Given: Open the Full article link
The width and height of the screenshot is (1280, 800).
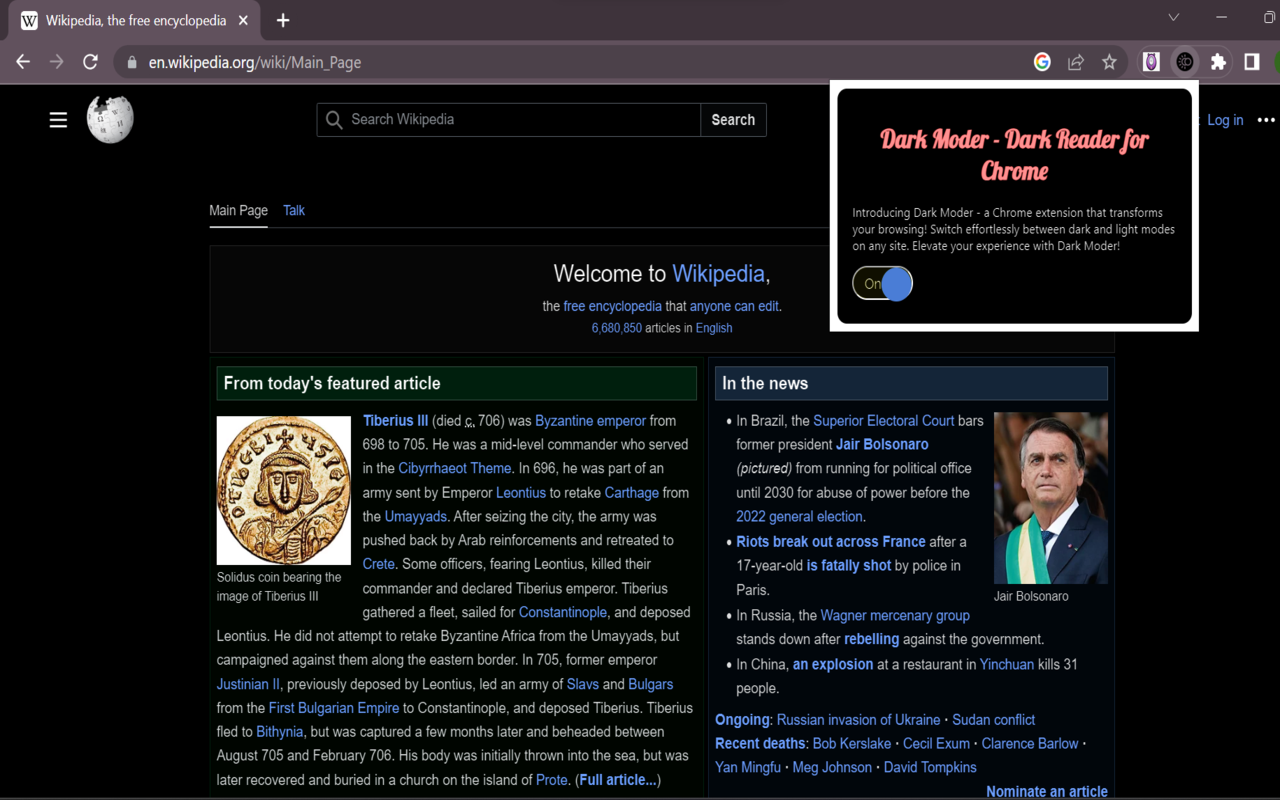Looking at the screenshot, I should (x=618, y=780).
